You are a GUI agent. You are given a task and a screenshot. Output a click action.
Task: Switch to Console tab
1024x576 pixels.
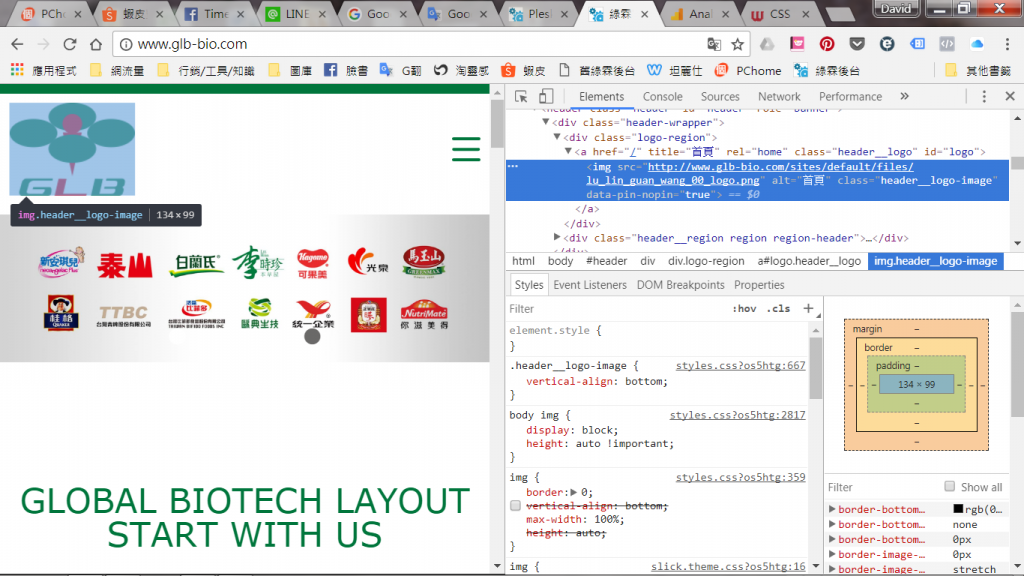click(x=662, y=97)
